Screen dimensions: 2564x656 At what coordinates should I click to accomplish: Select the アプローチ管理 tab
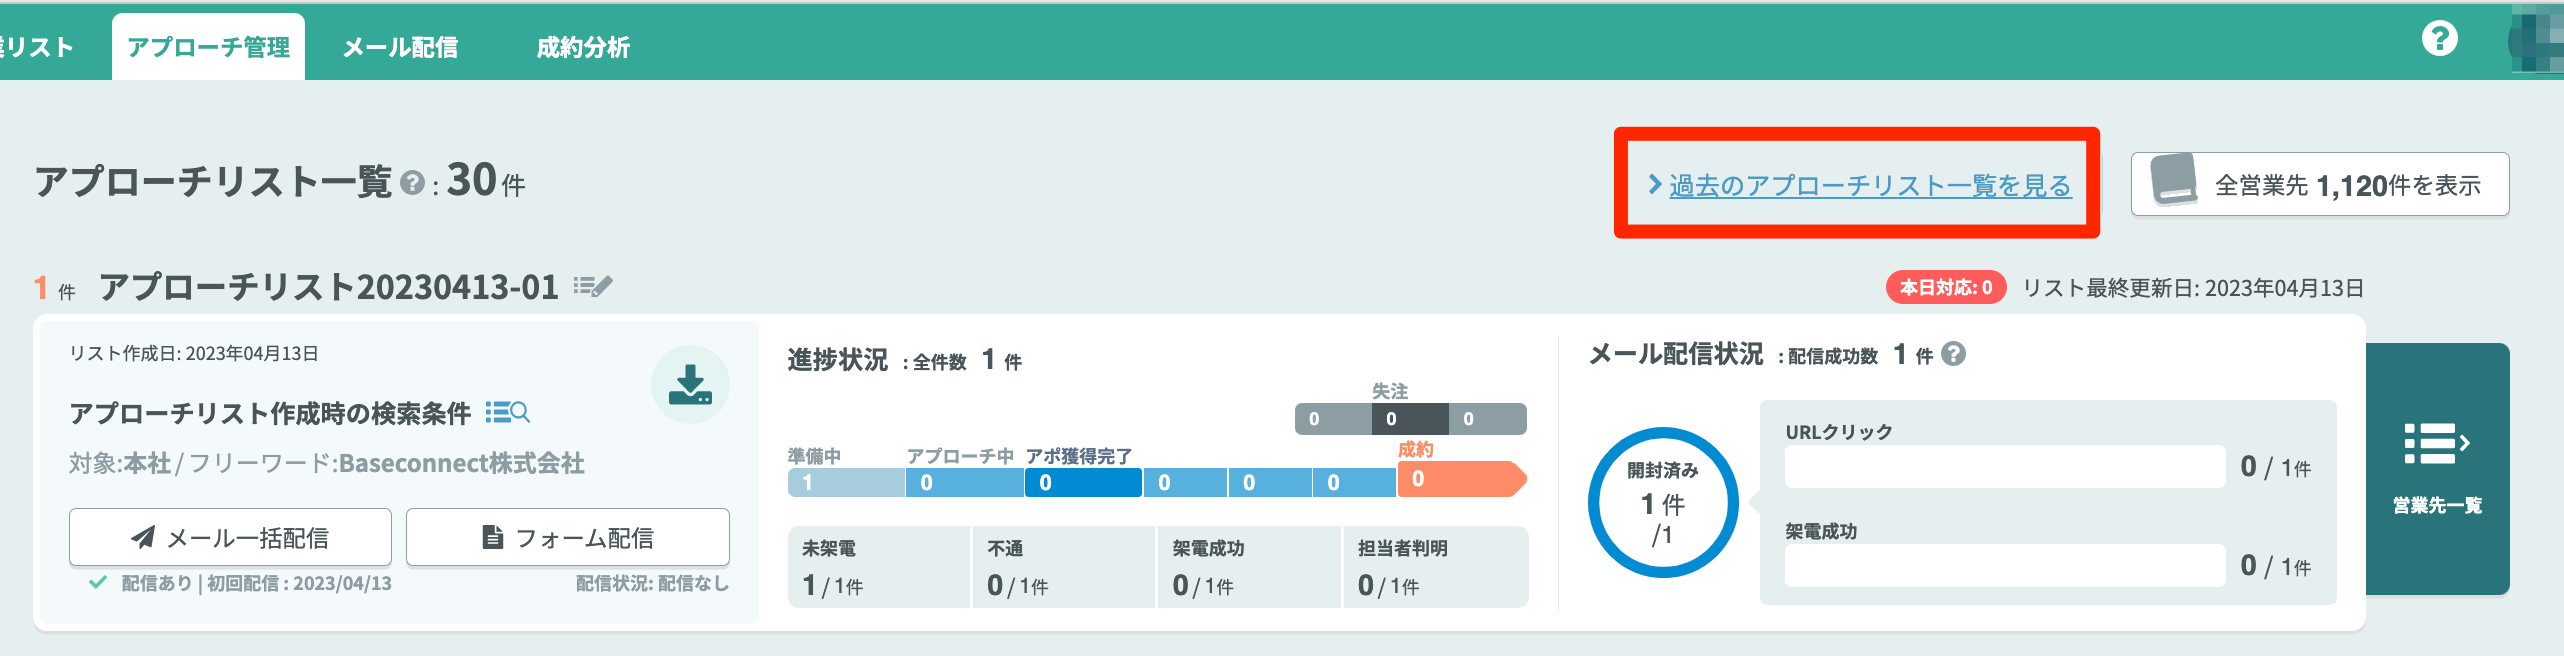(x=208, y=47)
